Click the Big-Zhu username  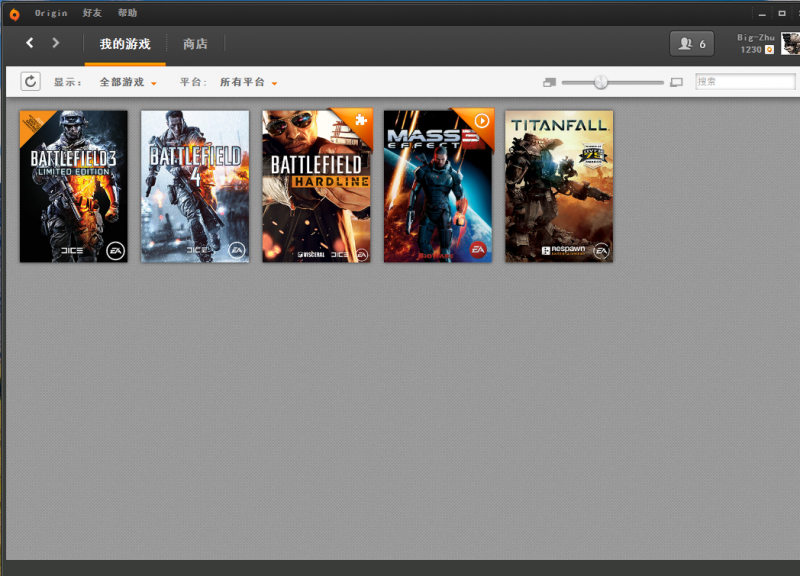756,37
